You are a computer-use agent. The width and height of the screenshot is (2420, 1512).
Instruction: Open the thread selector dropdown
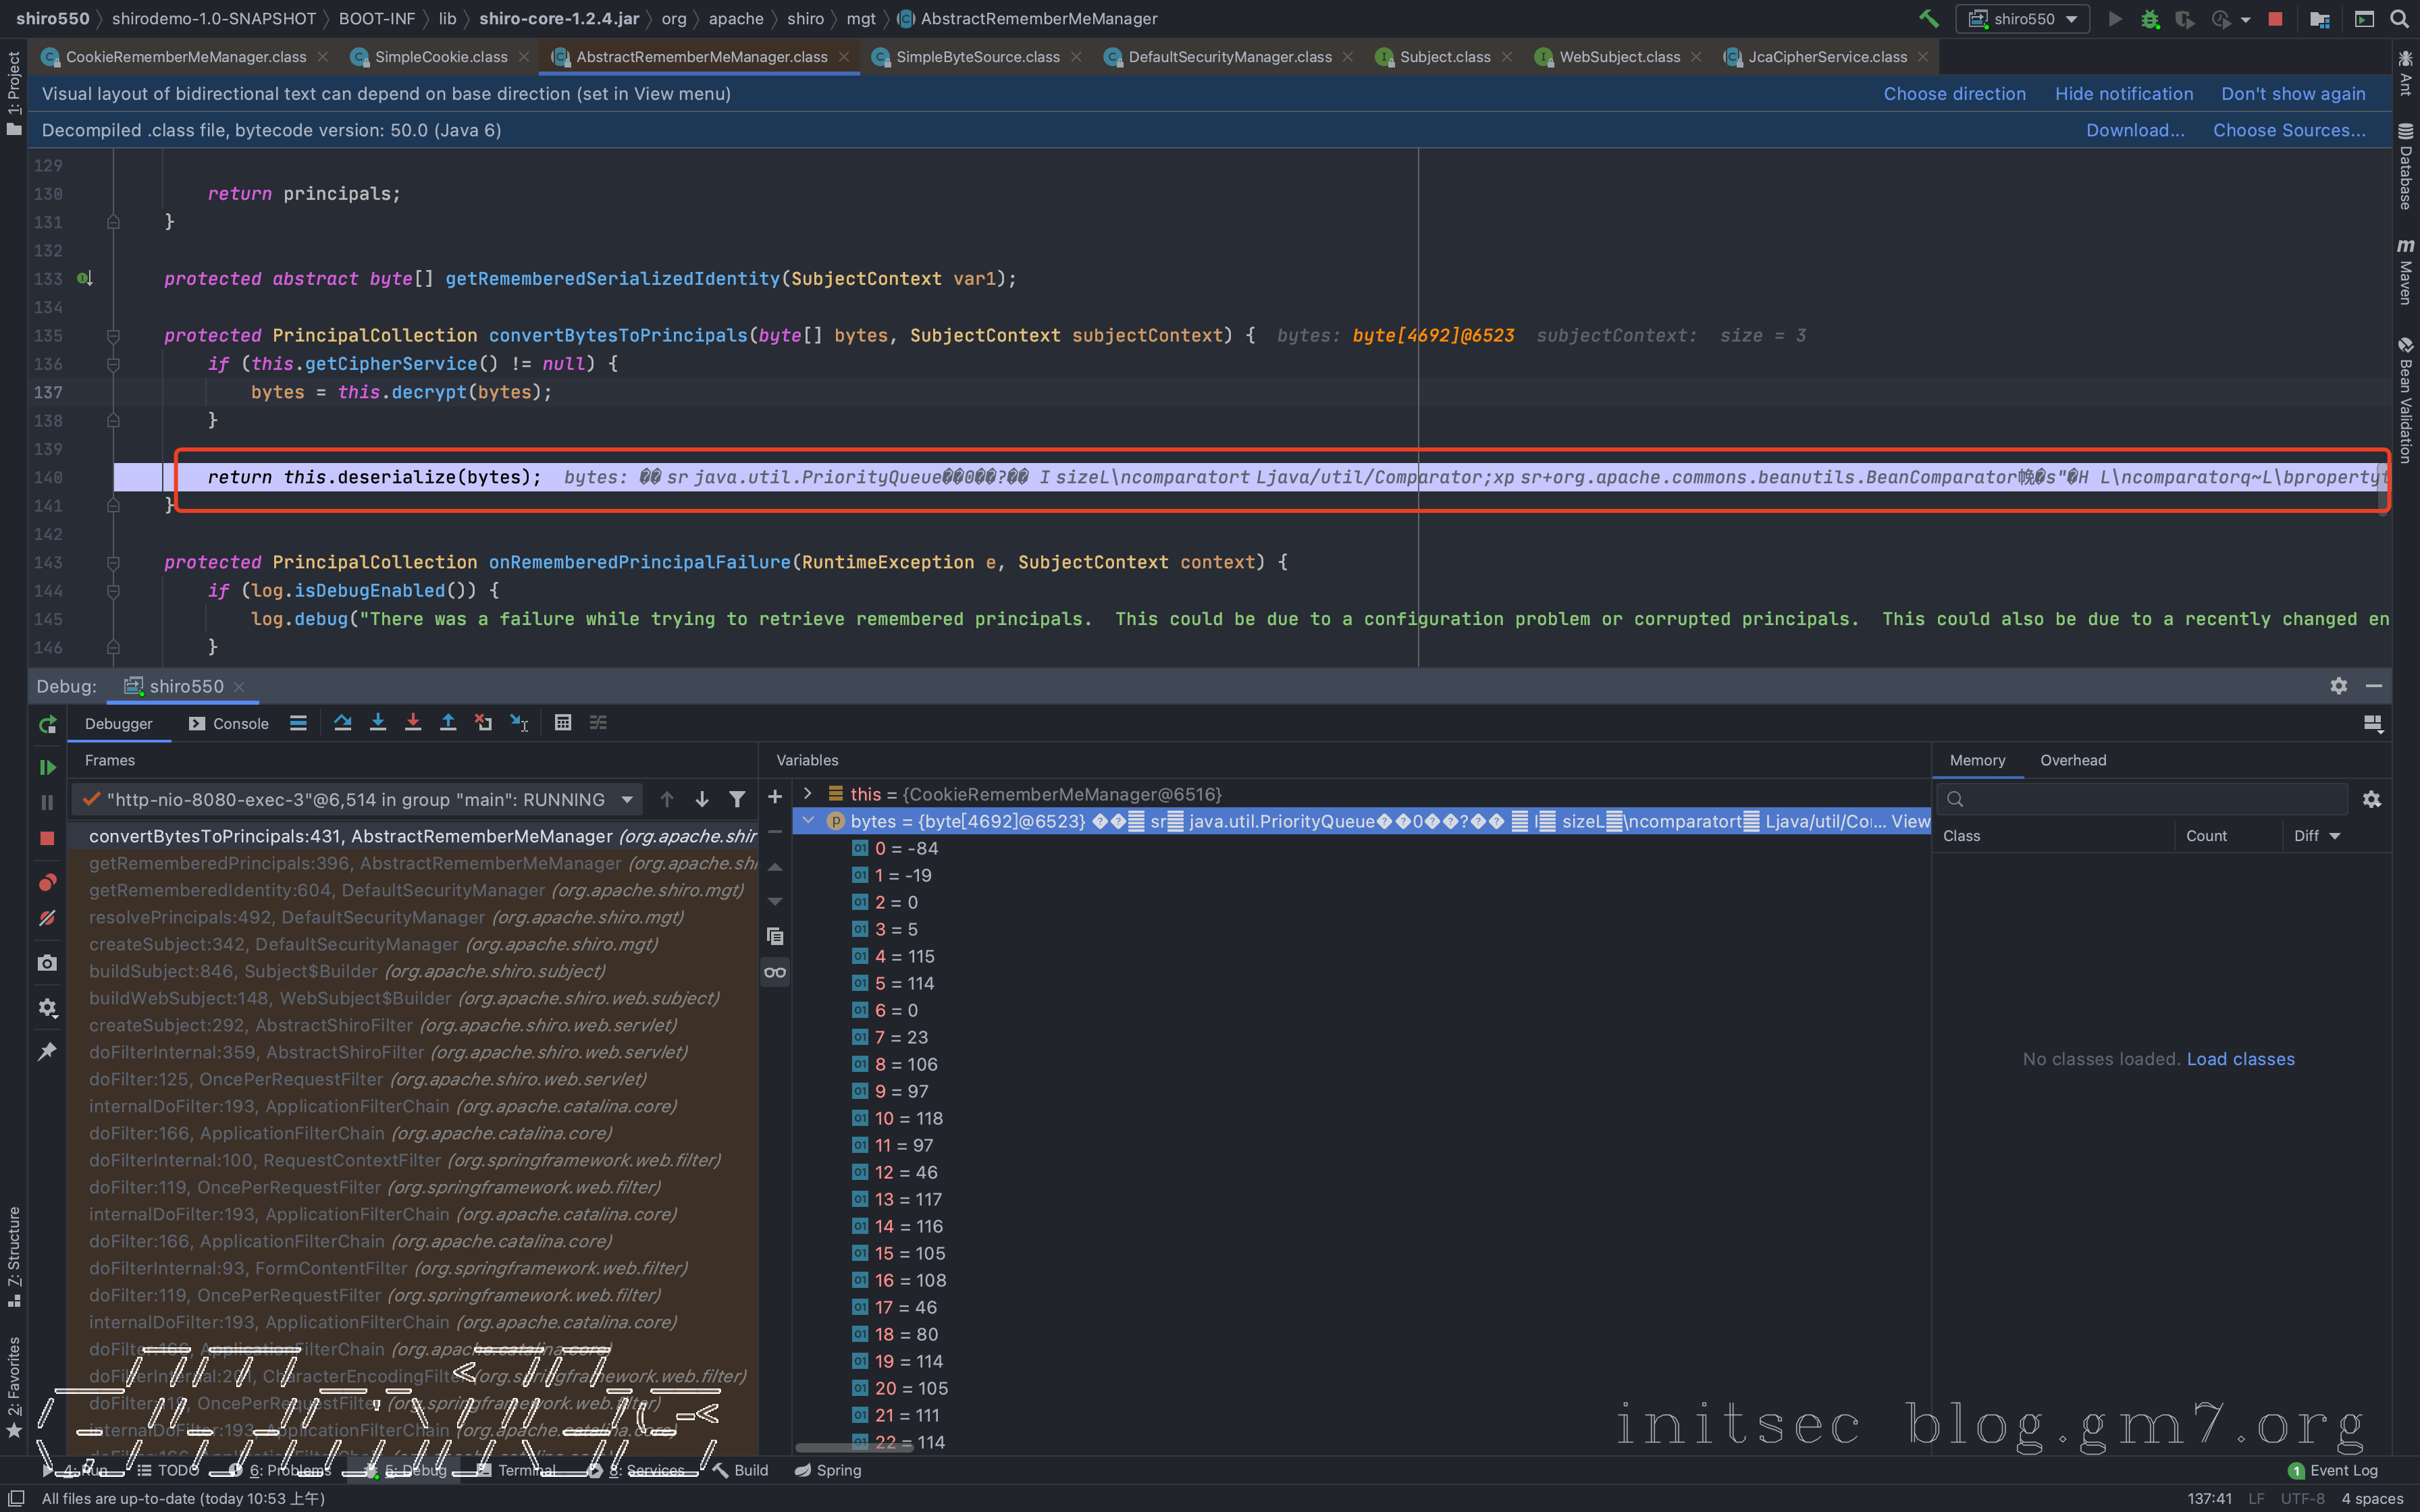(627, 799)
